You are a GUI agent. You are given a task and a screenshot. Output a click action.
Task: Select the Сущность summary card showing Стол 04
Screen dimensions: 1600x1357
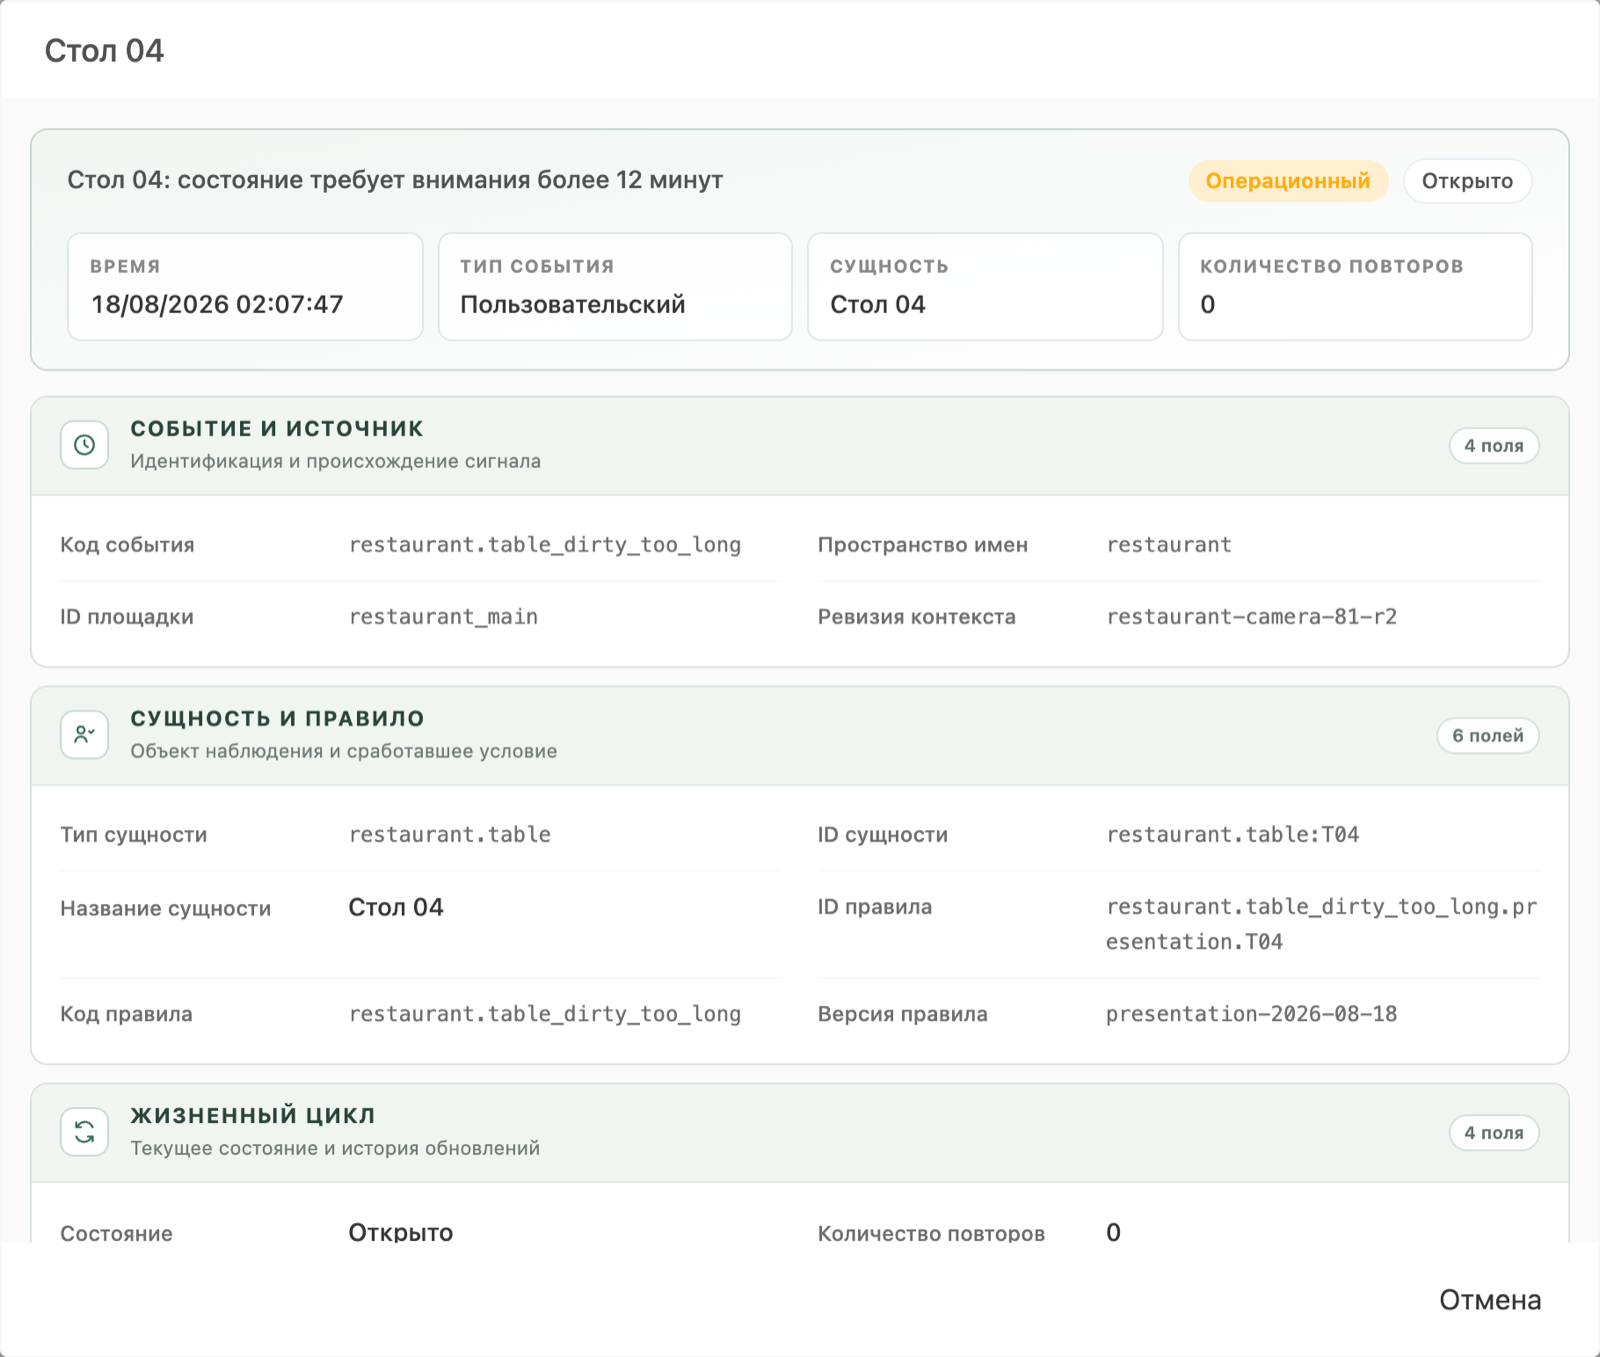985,287
